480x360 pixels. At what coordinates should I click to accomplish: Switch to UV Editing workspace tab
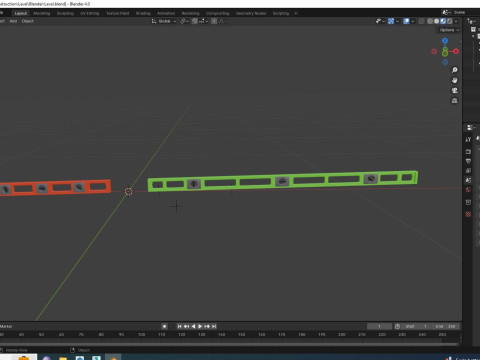click(x=90, y=13)
